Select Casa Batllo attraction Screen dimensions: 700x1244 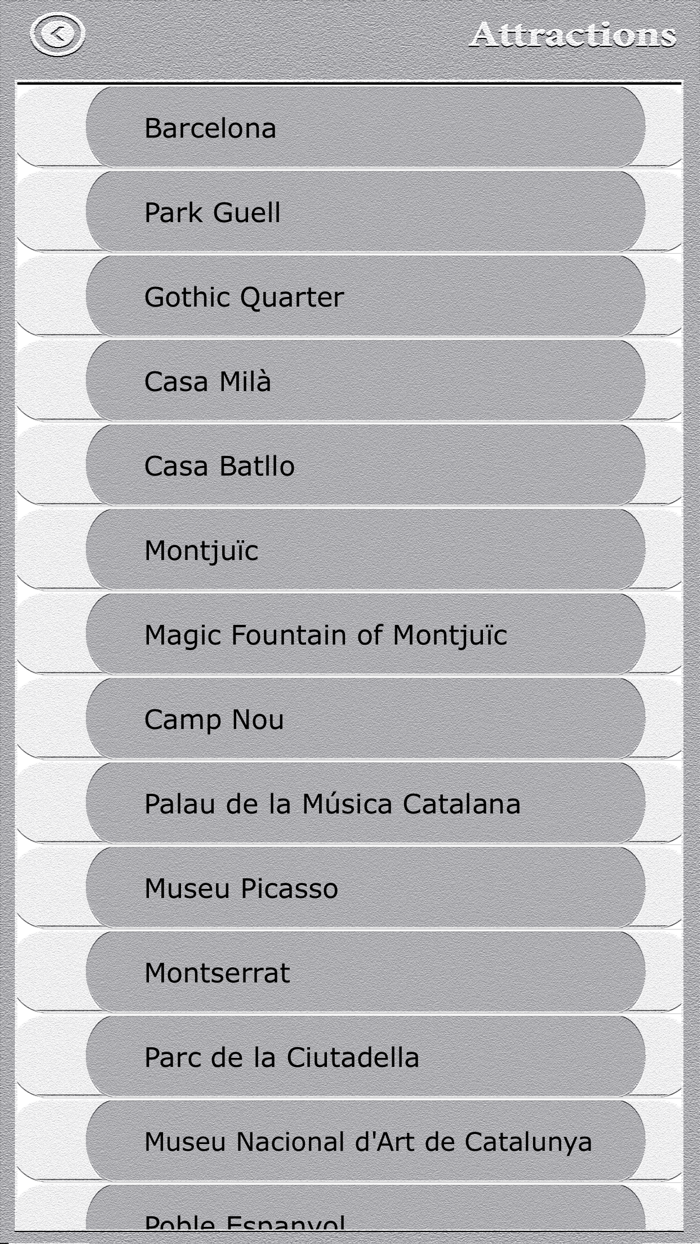365,465
